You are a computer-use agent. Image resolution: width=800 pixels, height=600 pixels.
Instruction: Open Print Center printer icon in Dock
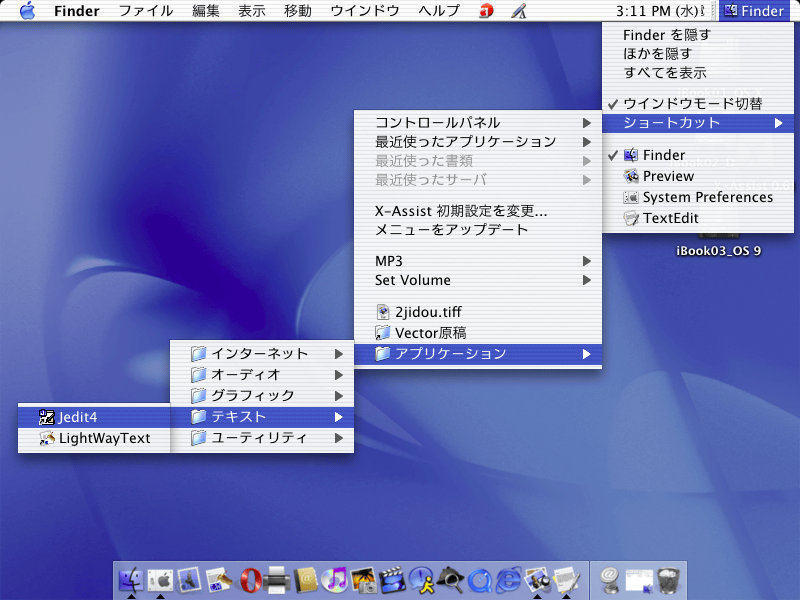click(x=277, y=580)
